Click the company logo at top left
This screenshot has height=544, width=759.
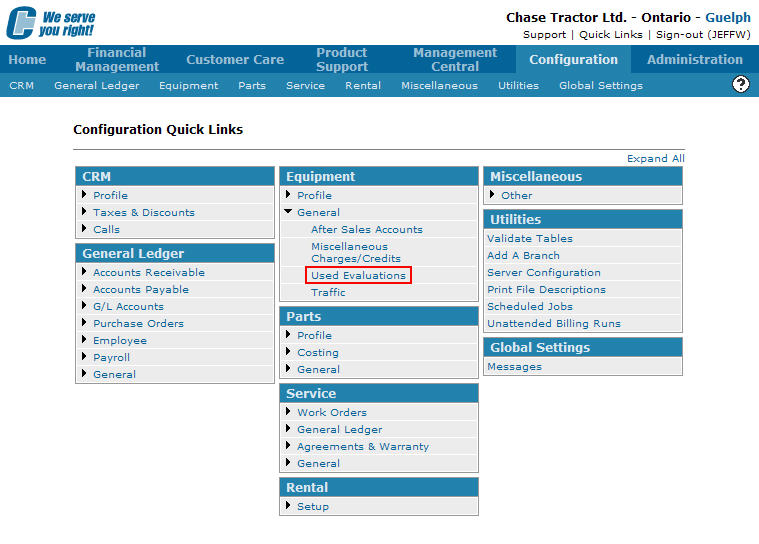point(51,23)
